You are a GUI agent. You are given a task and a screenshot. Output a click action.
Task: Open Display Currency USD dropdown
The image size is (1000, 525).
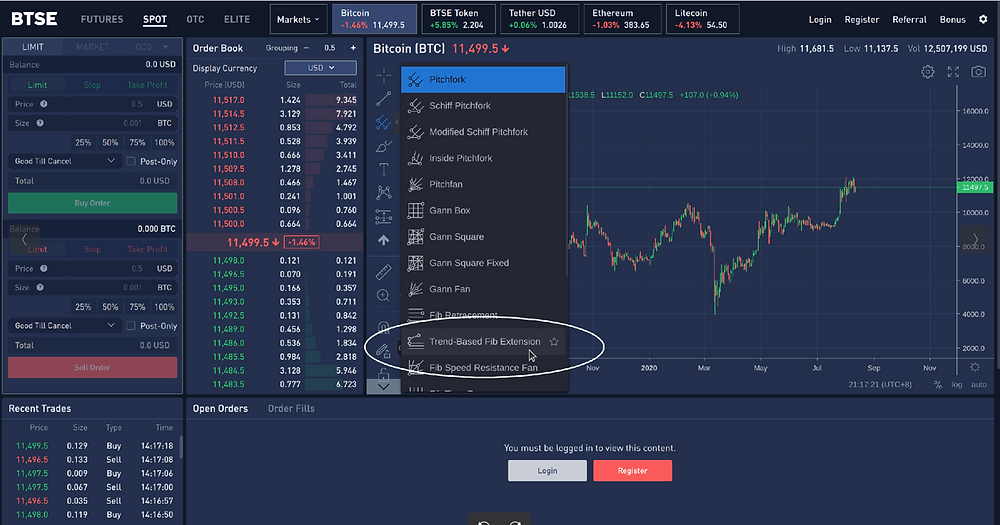[320, 68]
